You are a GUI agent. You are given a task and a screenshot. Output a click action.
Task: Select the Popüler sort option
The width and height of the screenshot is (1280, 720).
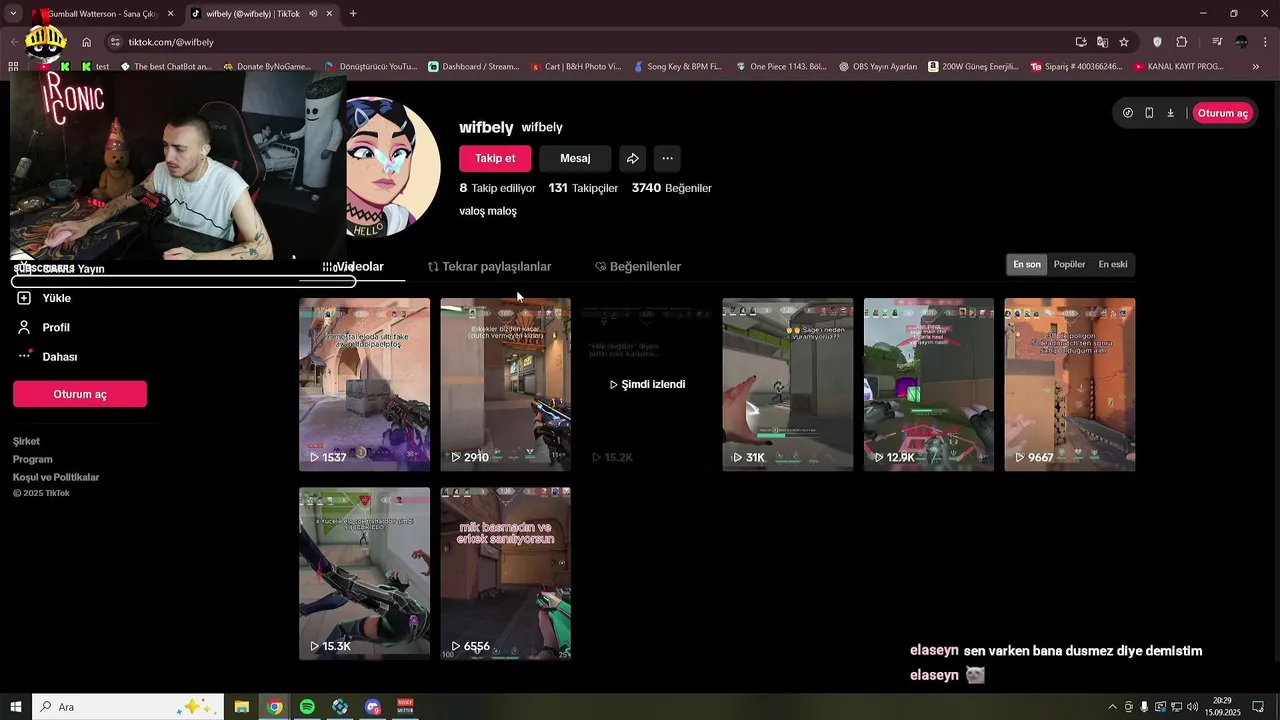(1069, 264)
